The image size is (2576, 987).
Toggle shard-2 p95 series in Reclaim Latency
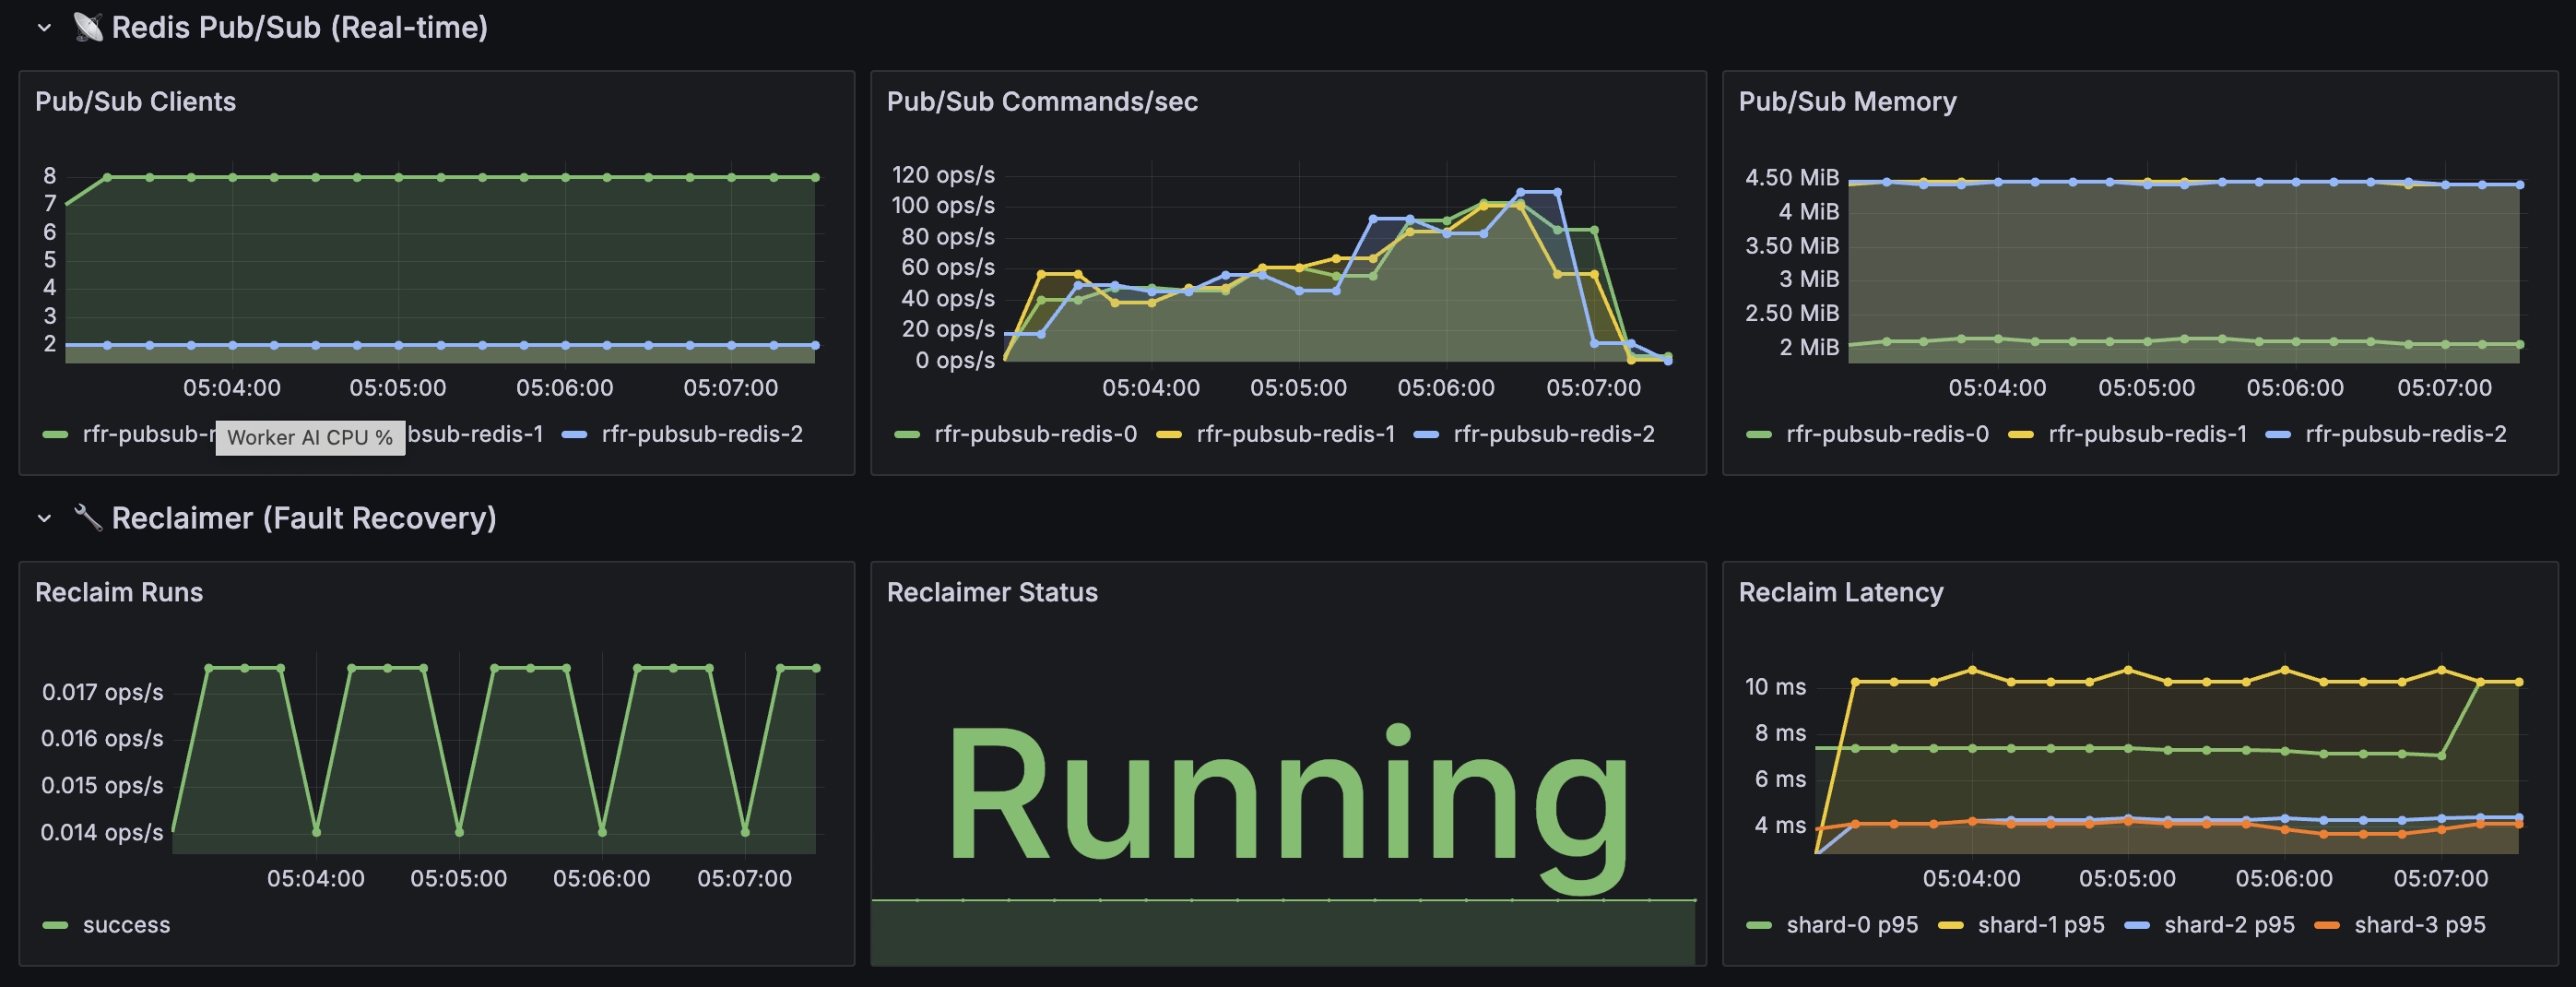coord(2229,925)
